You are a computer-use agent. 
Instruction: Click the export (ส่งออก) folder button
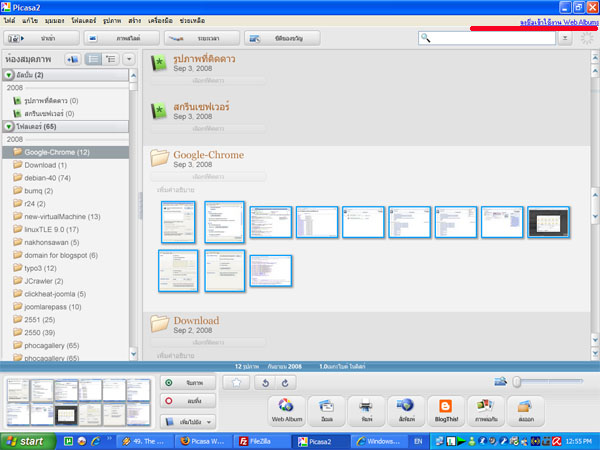[x=525, y=411]
